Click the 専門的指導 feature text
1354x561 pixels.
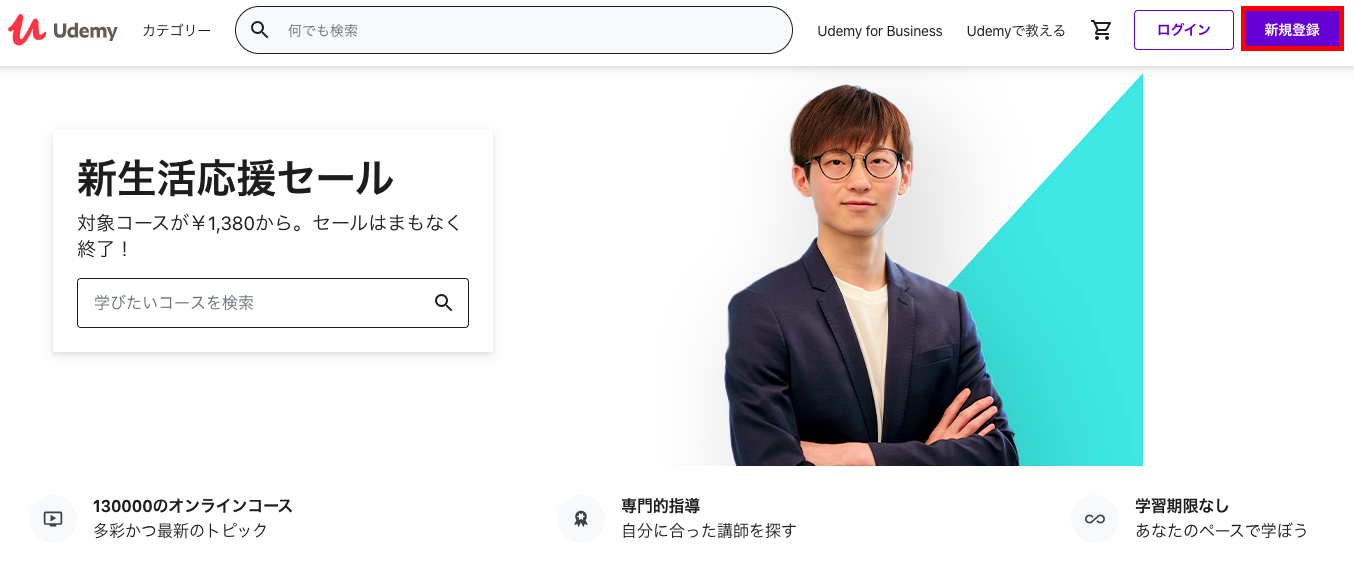coord(661,506)
